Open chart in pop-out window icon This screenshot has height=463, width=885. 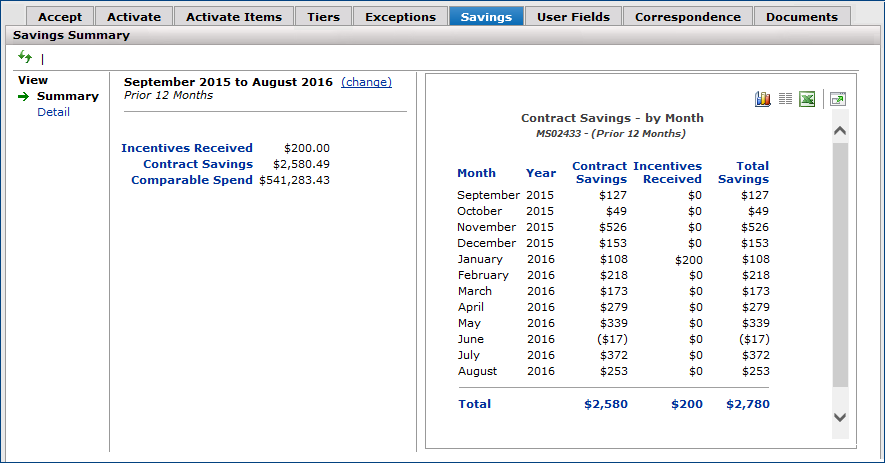[x=837, y=99]
